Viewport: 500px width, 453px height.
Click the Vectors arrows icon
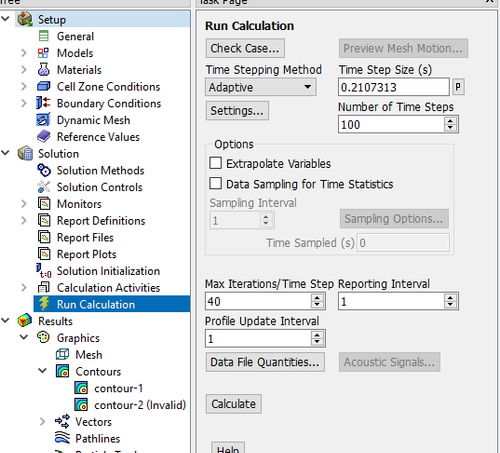tap(62, 421)
